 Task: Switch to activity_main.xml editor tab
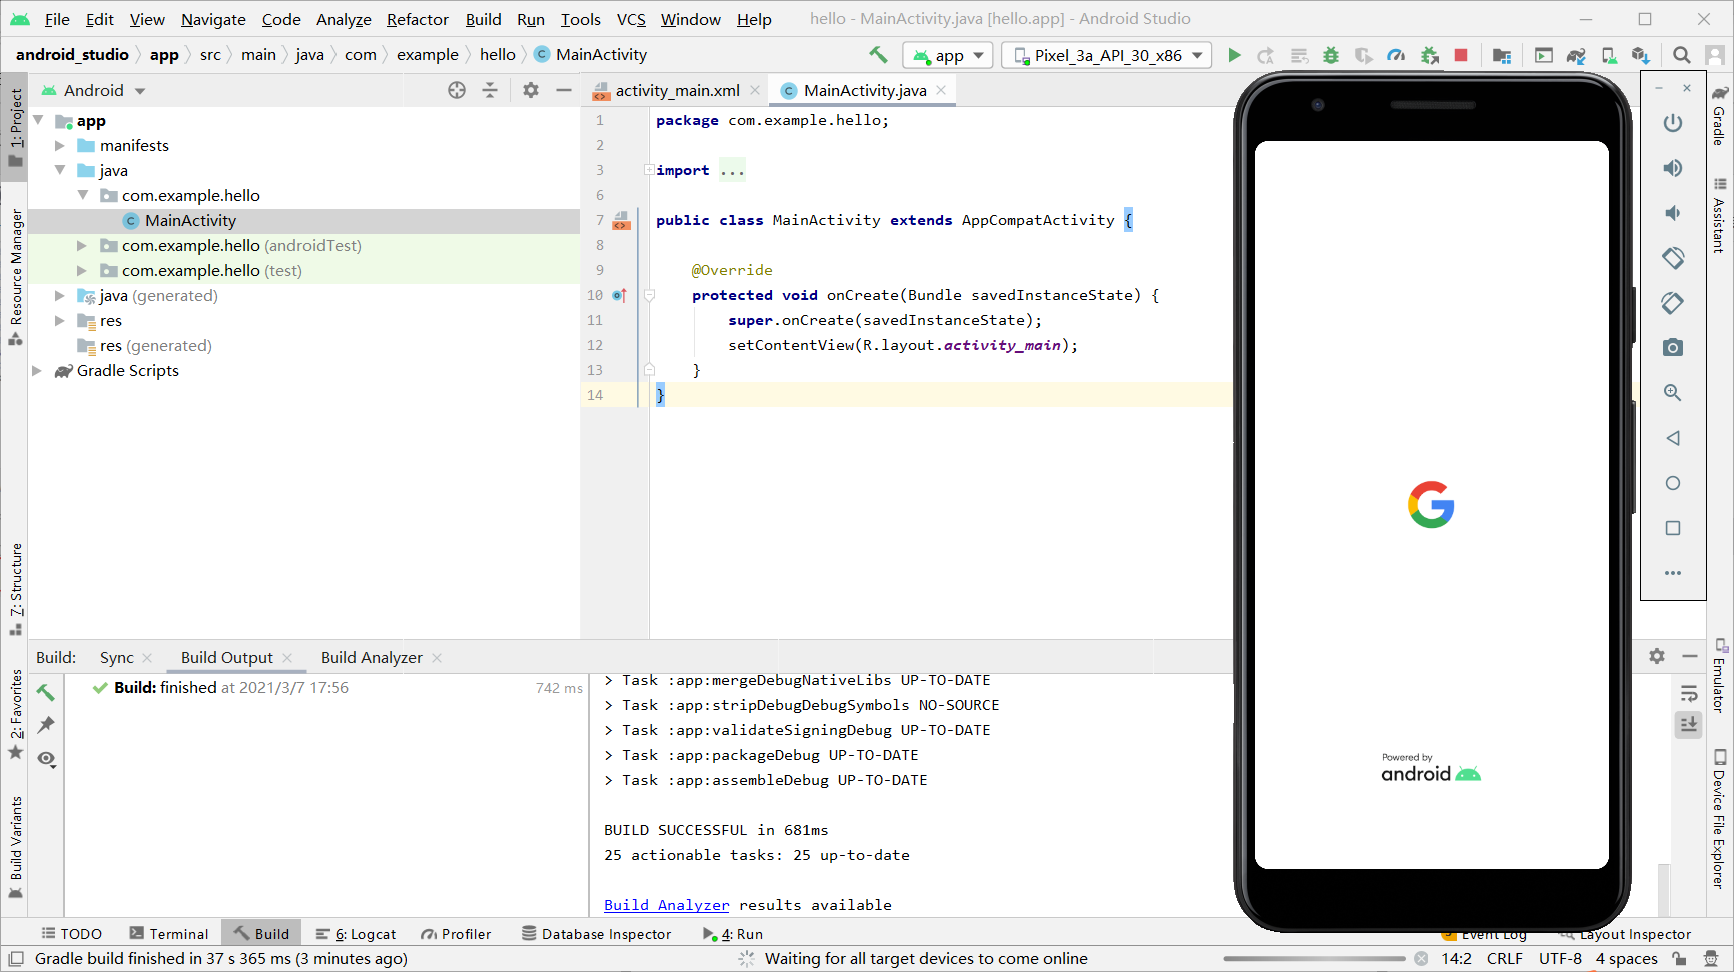[677, 90]
